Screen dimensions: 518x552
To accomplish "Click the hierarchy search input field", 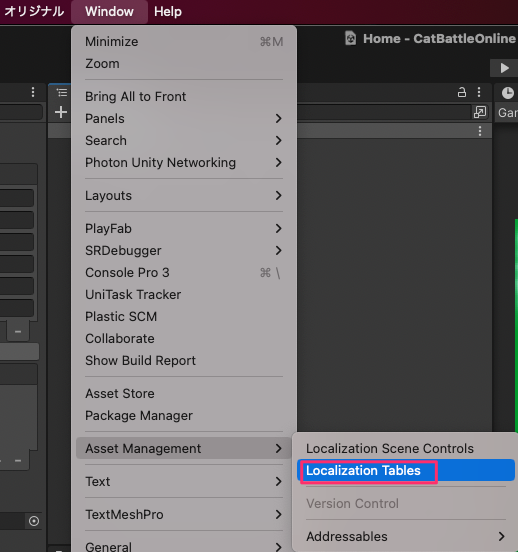I will tap(383, 112).
